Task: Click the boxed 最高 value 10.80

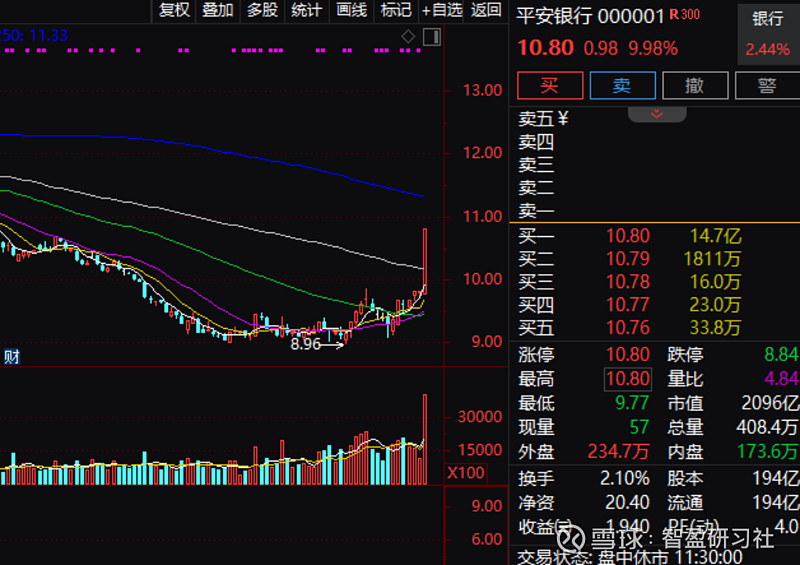Action: pos(628,379)
